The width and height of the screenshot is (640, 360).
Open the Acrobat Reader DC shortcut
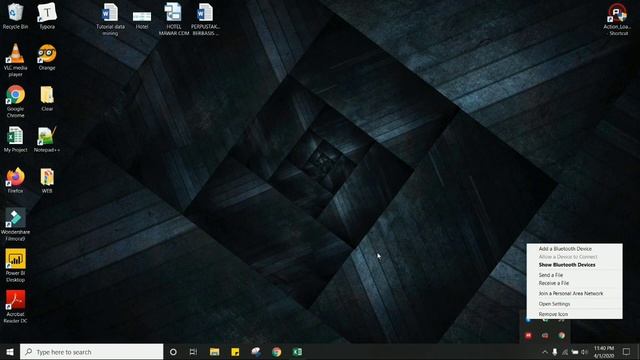click(15, 307)
